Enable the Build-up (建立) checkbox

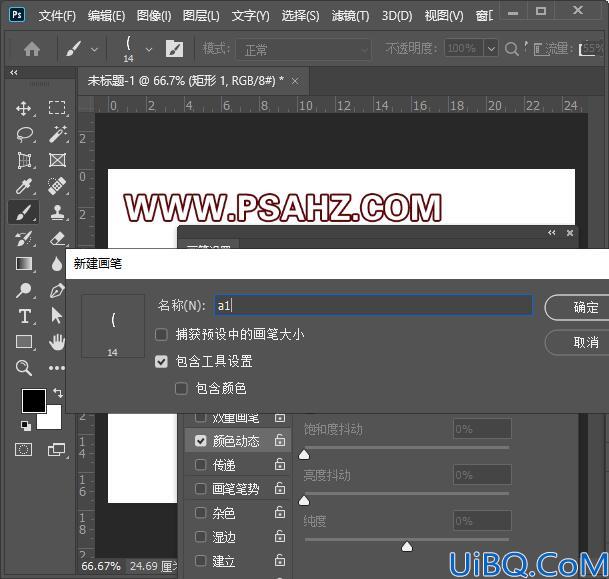(200, 561)
